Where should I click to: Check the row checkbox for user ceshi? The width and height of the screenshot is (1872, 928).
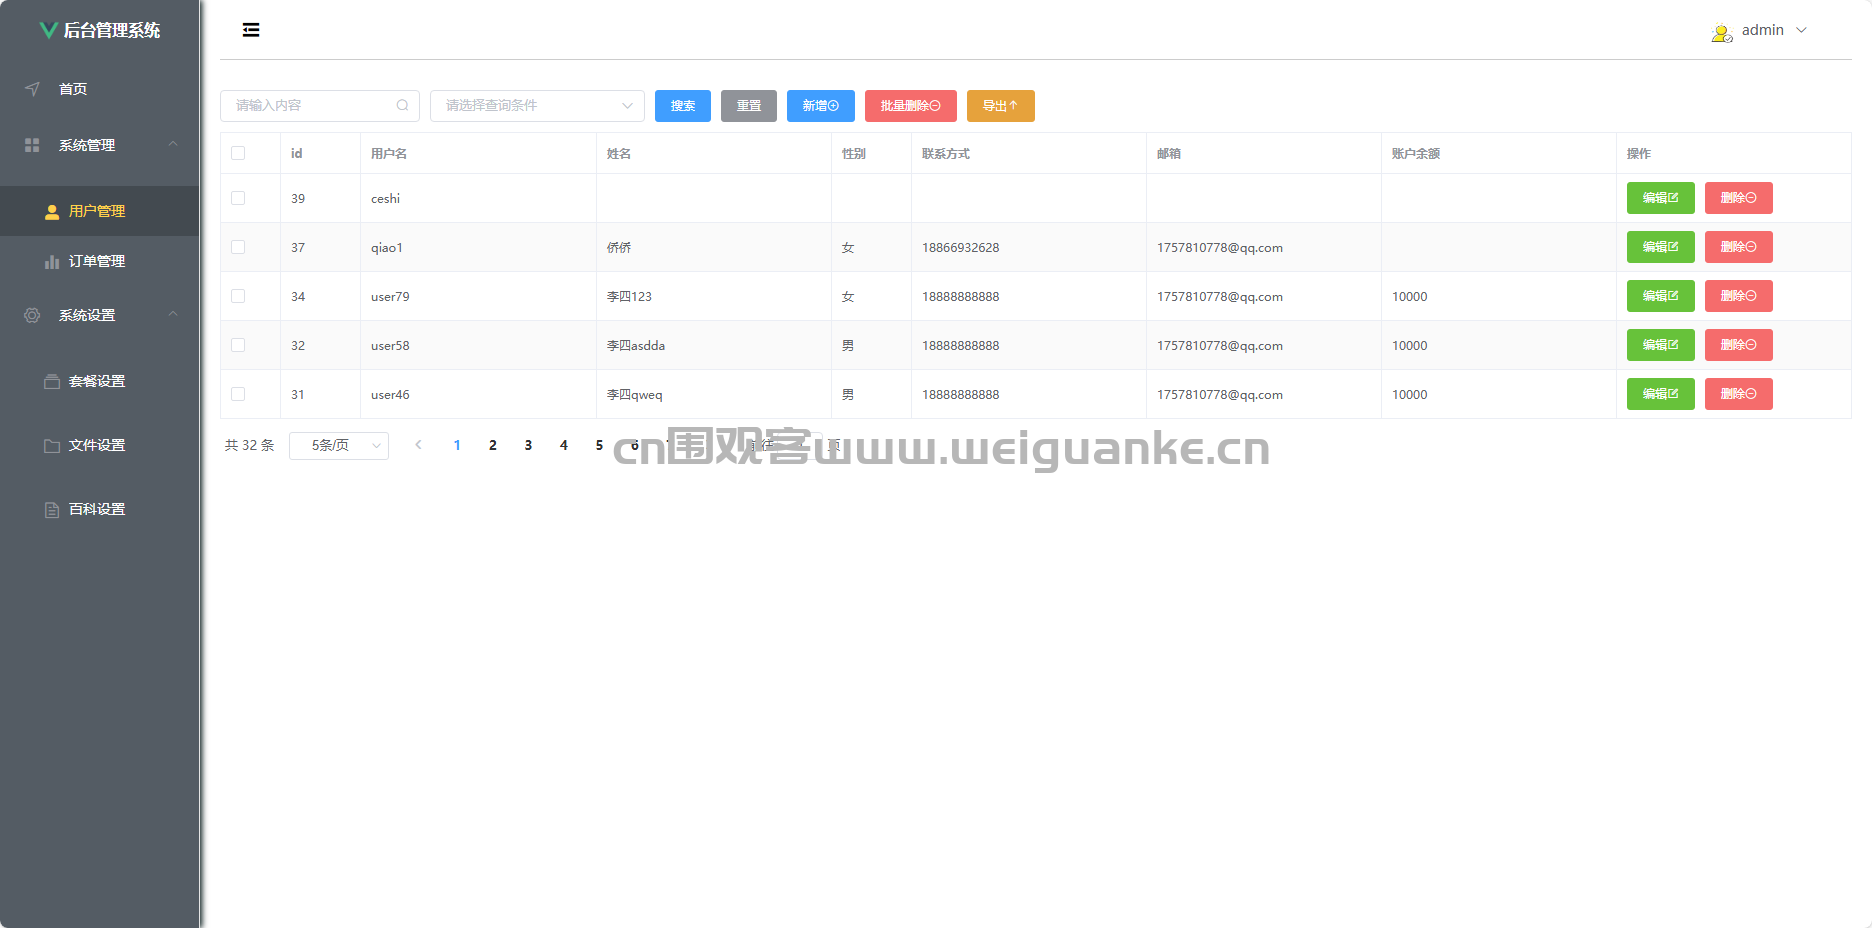point(238,198)
